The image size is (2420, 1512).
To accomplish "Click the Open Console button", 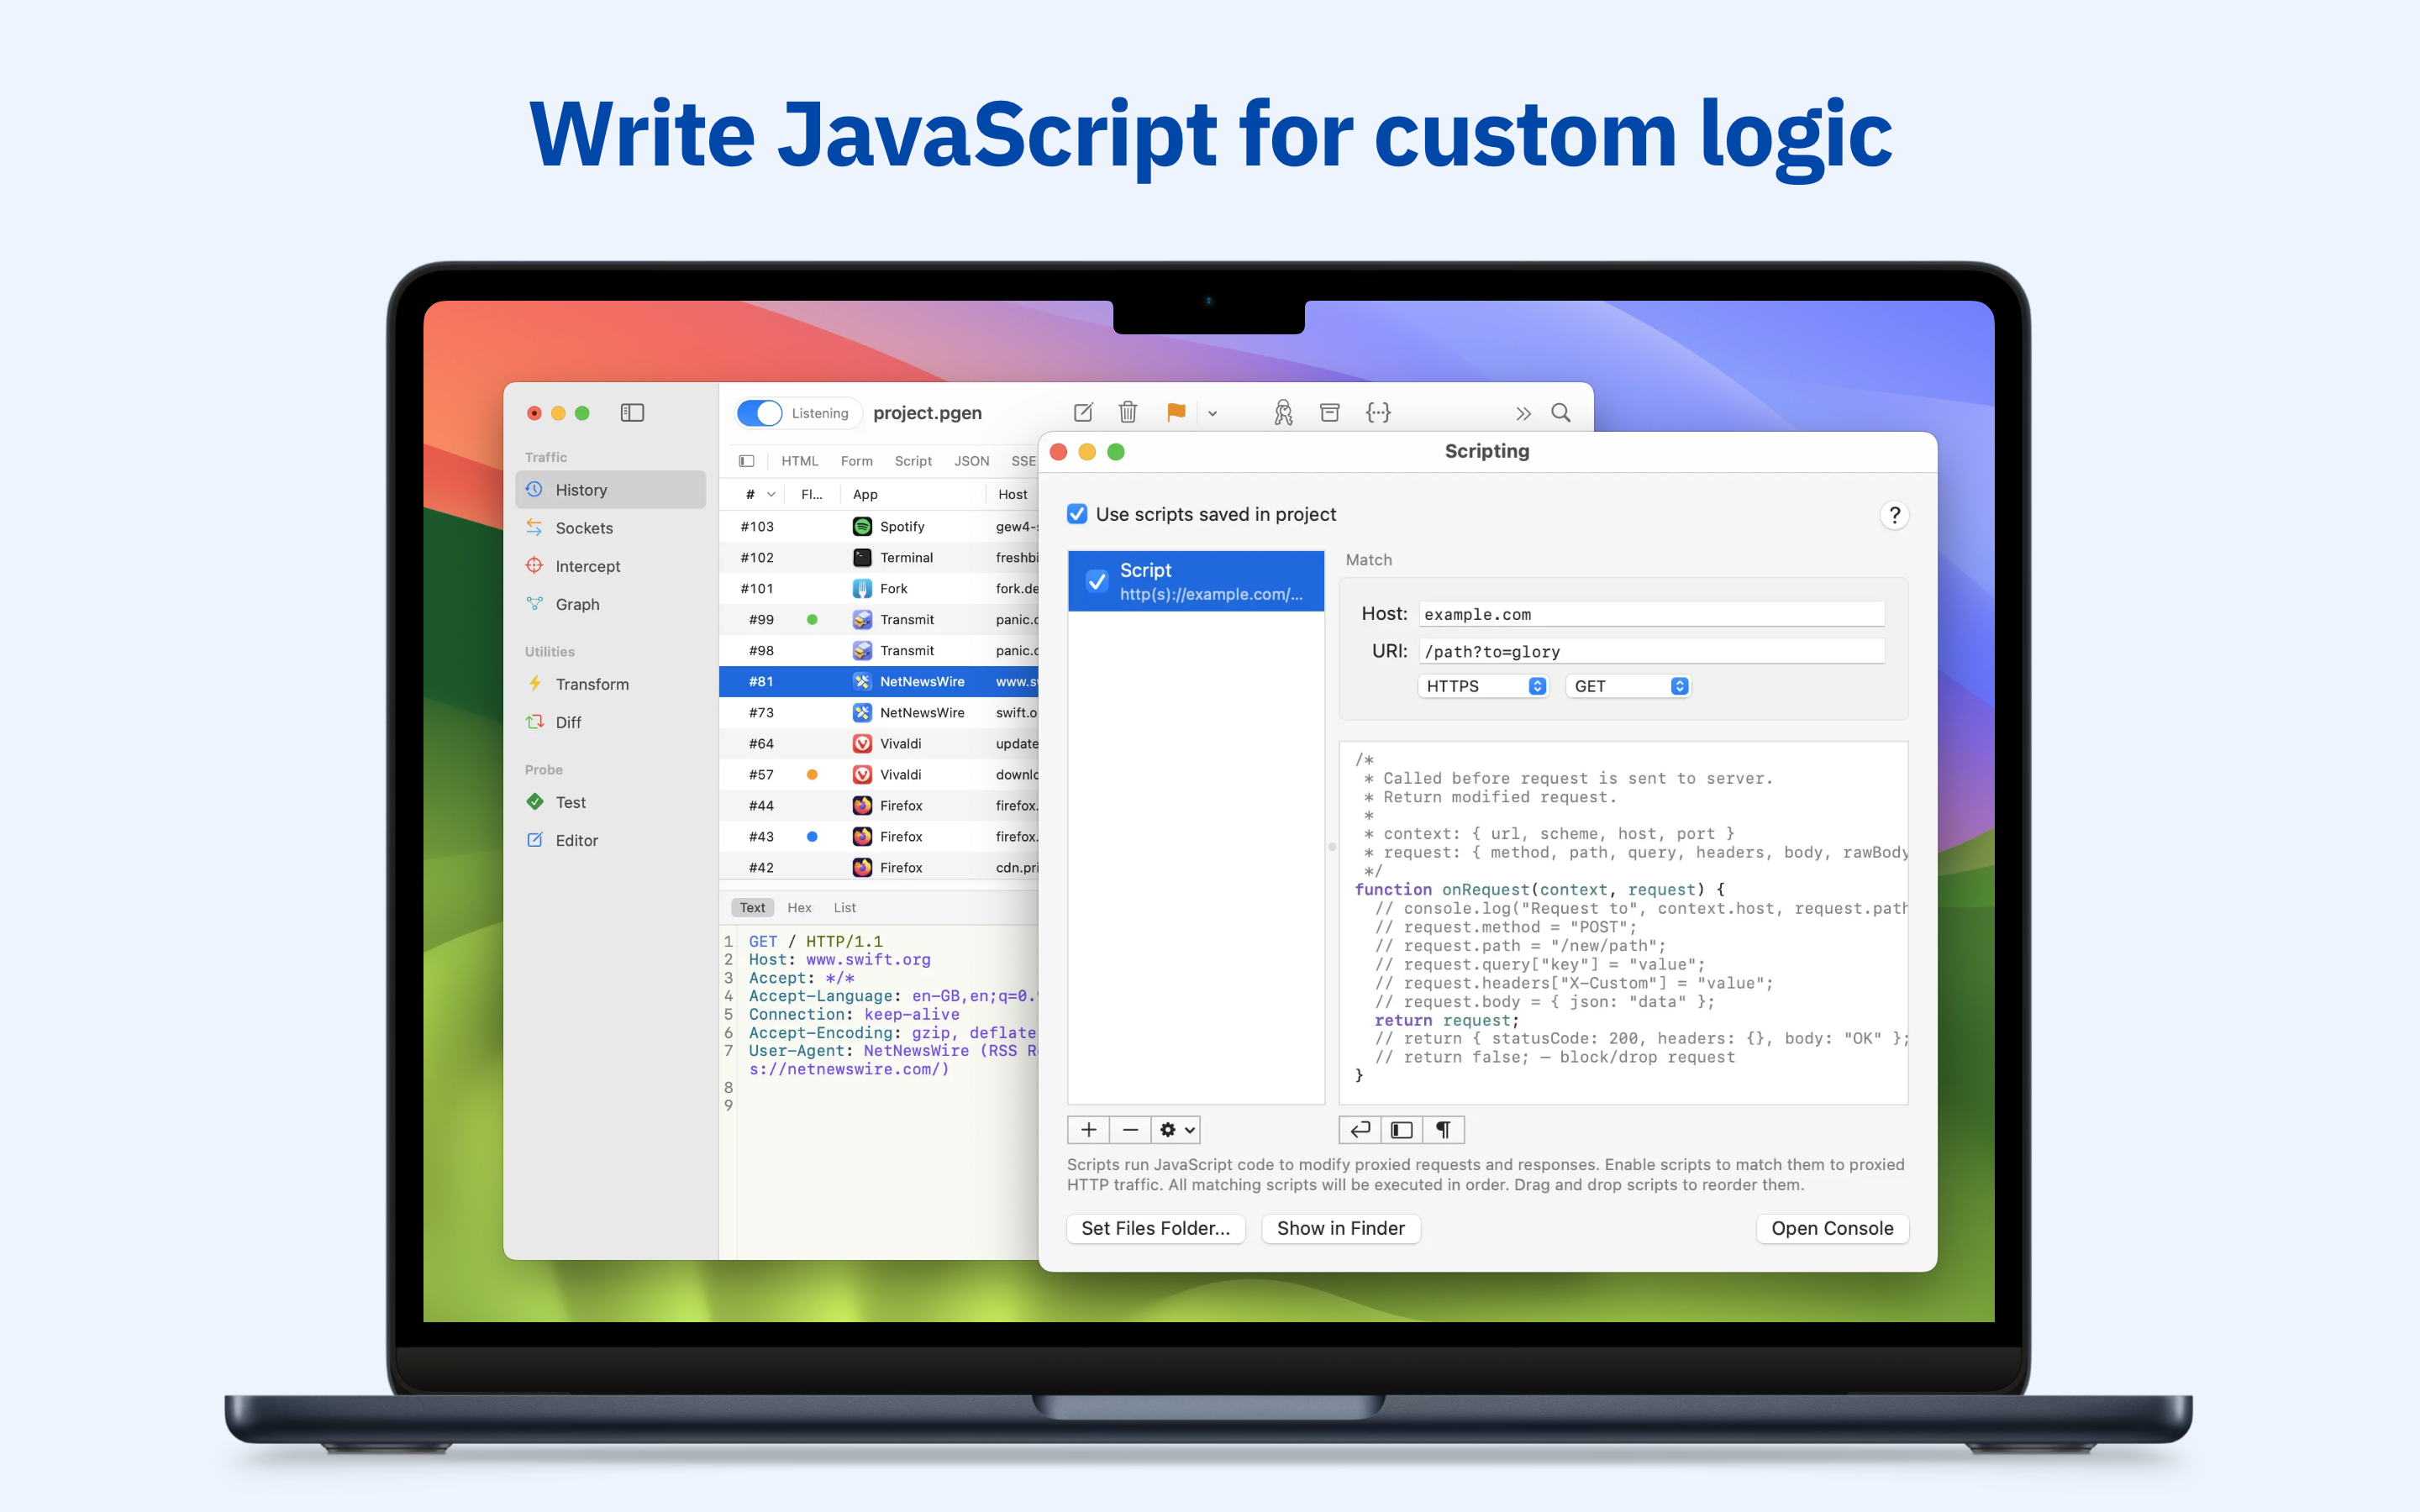I will 1832,1228.
